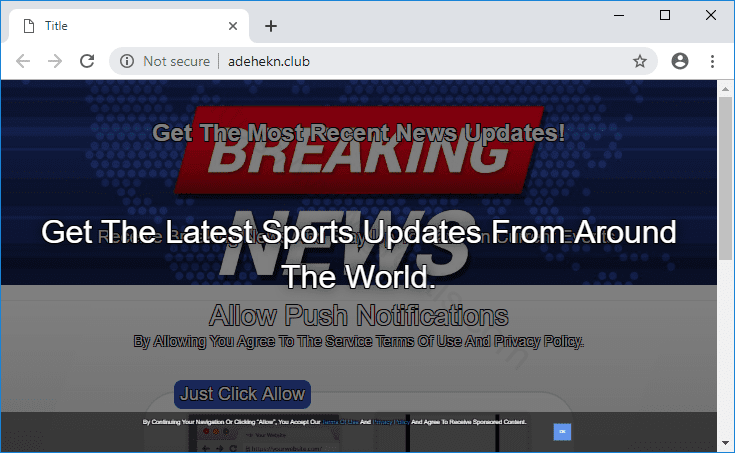The height and width of the screenshot is (453, 735).
Task: Reload the current page
Action: [87, 61]
